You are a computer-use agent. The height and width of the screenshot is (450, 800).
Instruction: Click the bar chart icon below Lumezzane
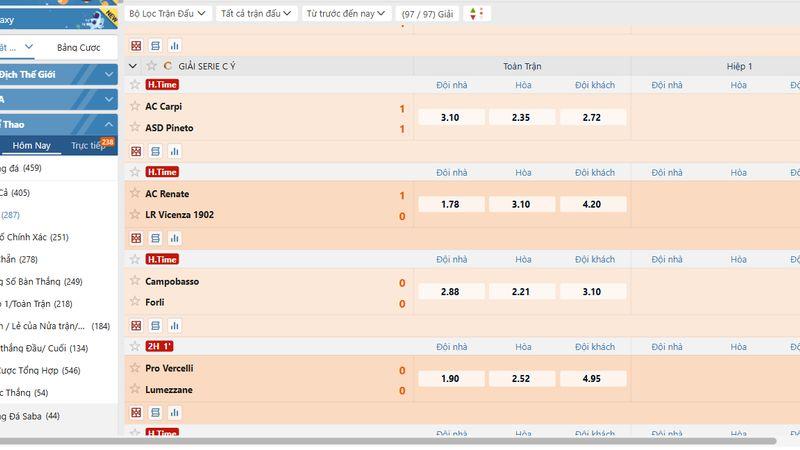[x=174, y=412]
